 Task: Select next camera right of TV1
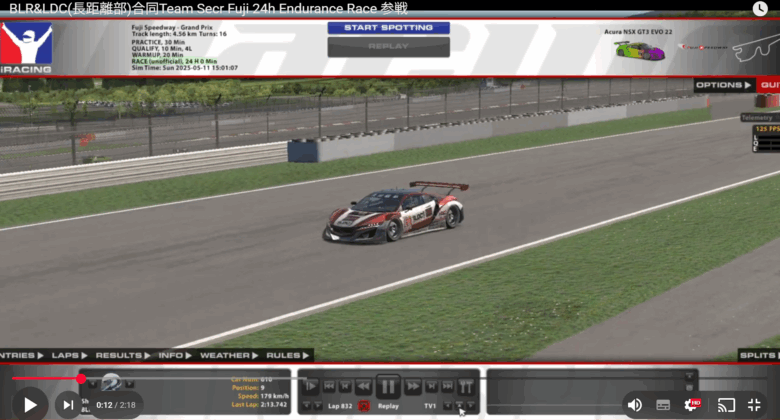point(471,406)
